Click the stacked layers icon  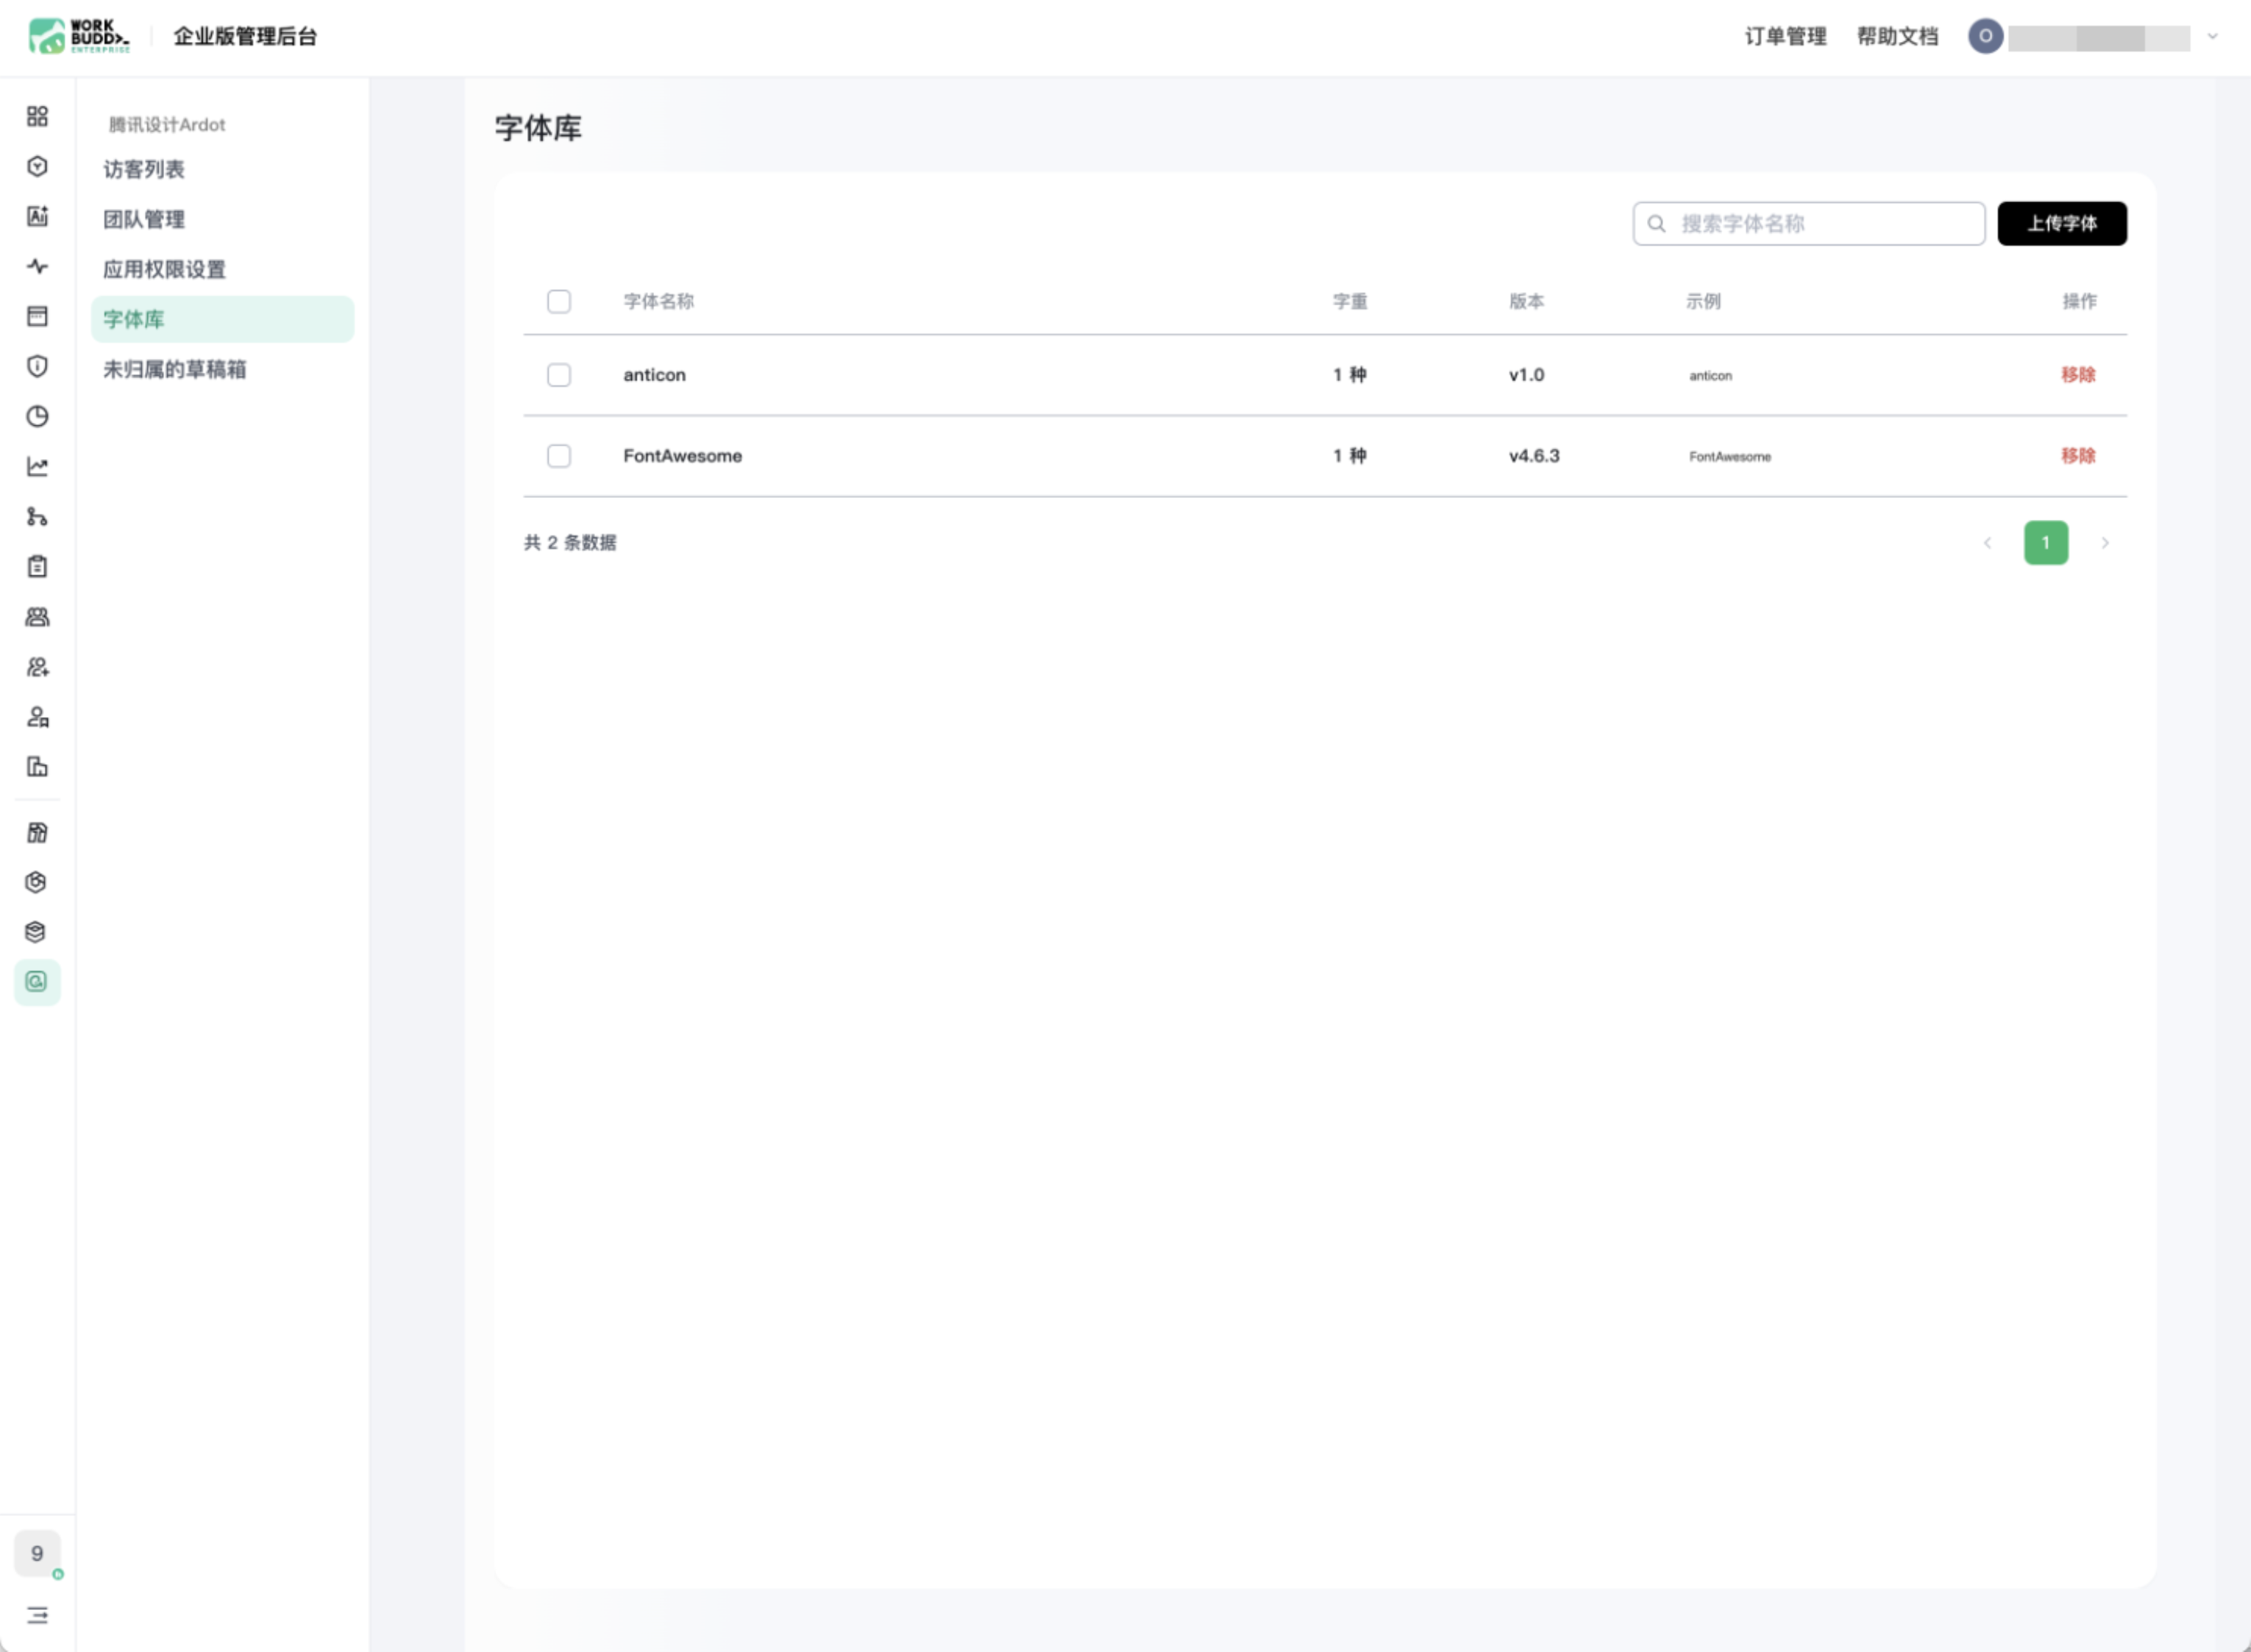[x=37, y=932]
